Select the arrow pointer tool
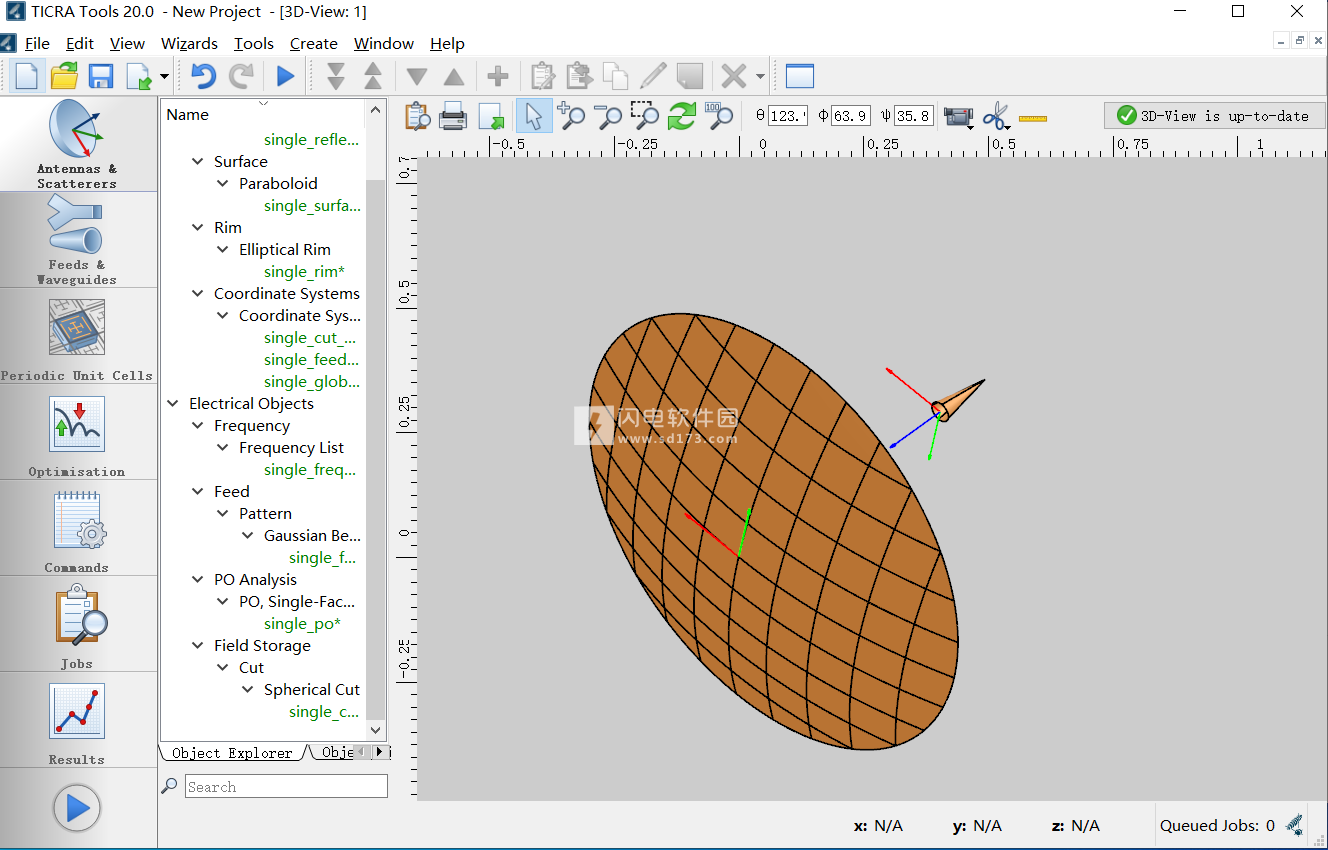The height and width of the screenshot is (850, 1328). [x=534, y=116]
